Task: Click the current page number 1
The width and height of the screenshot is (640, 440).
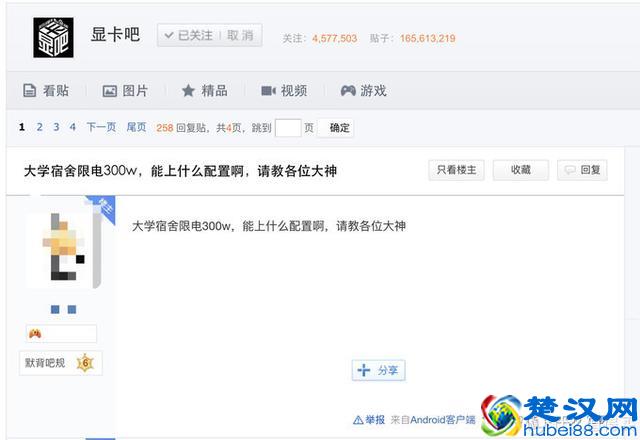Action: tap(22, 127)
